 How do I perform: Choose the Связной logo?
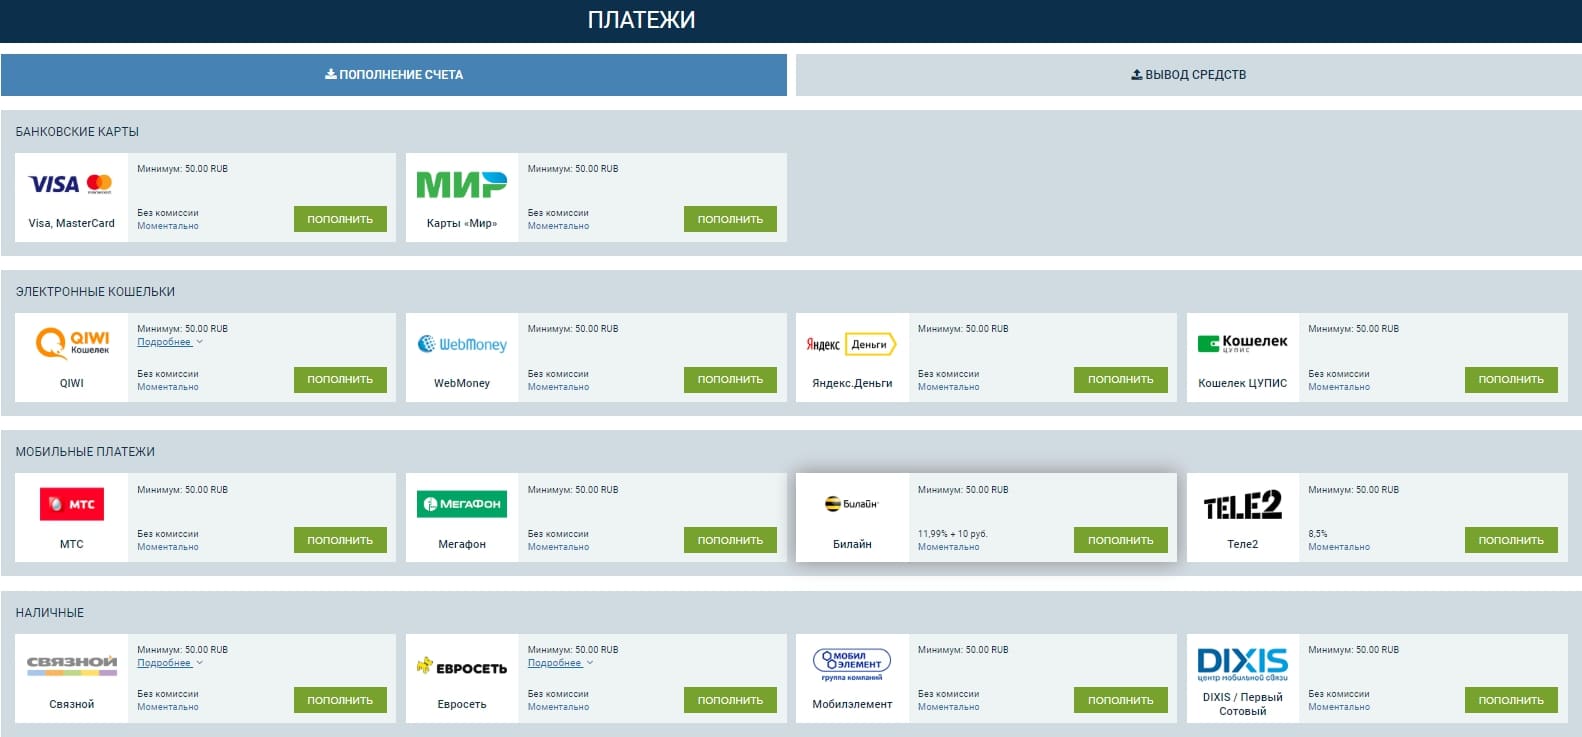72,665
